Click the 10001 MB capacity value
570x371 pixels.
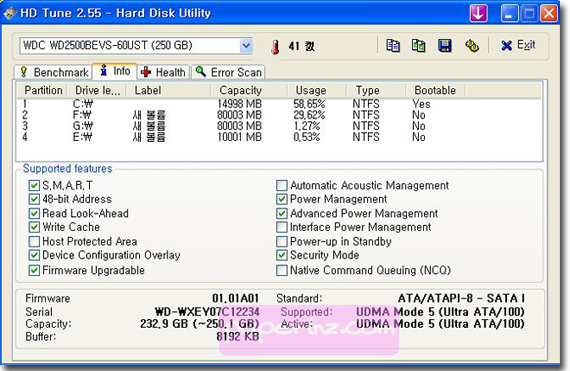click(240, 137)
